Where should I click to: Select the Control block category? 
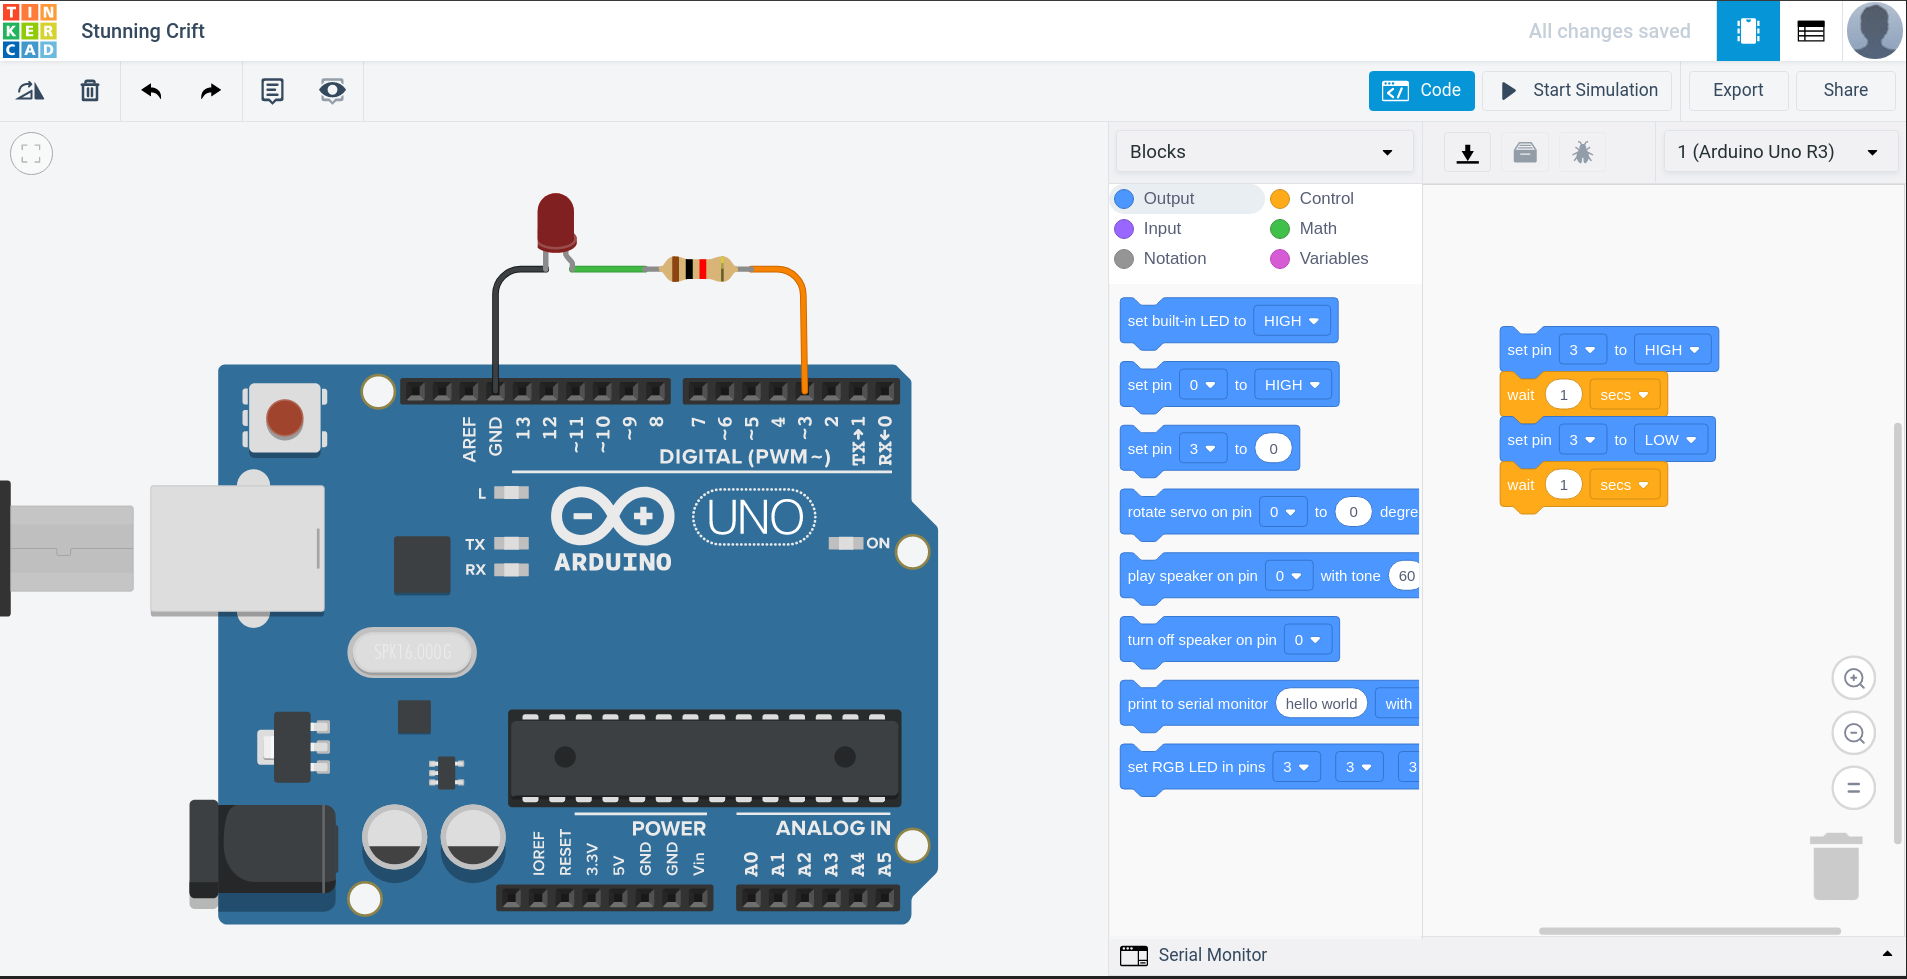[x=1312, y=199]
